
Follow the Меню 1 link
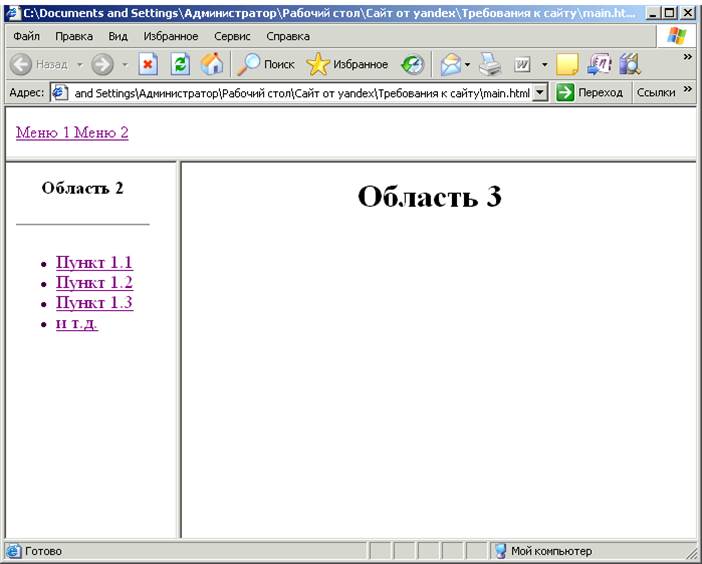coord(42,133)
